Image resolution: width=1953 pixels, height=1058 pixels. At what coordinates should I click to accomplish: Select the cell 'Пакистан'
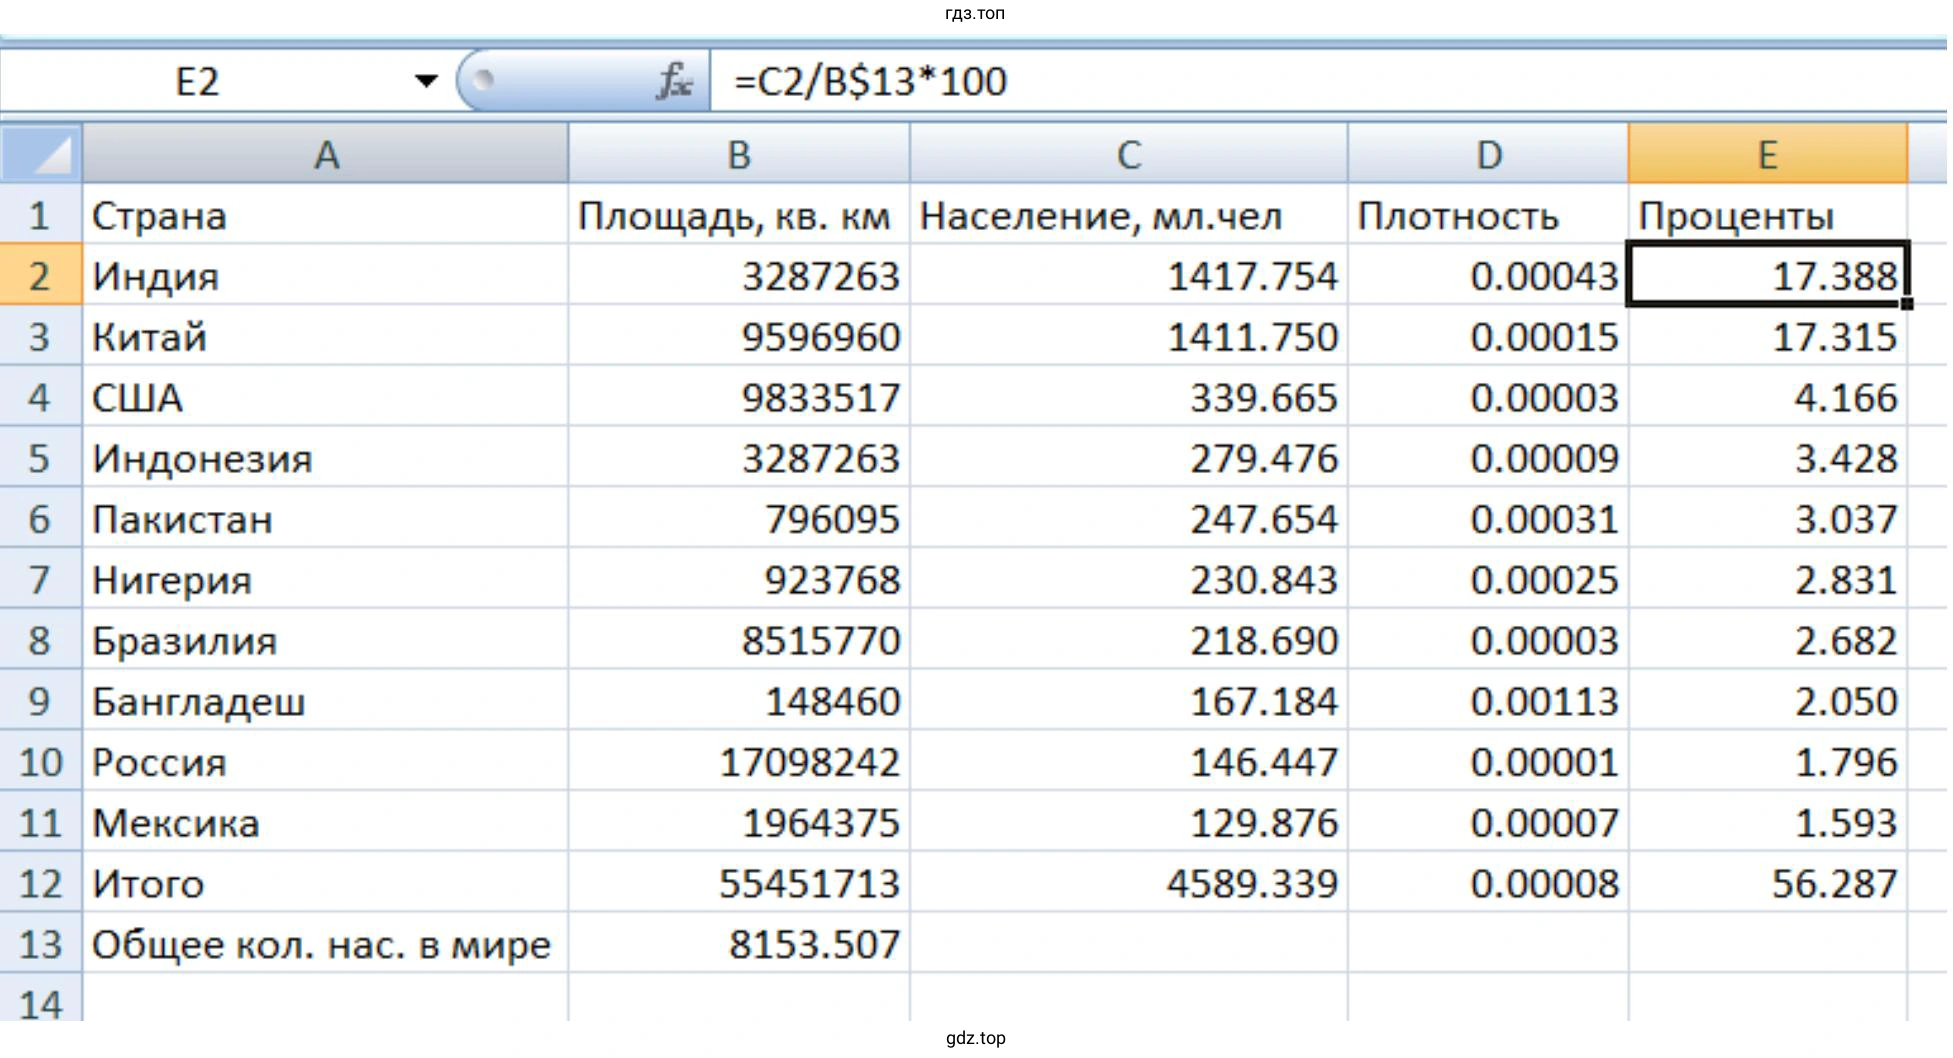tap(326, 520)
